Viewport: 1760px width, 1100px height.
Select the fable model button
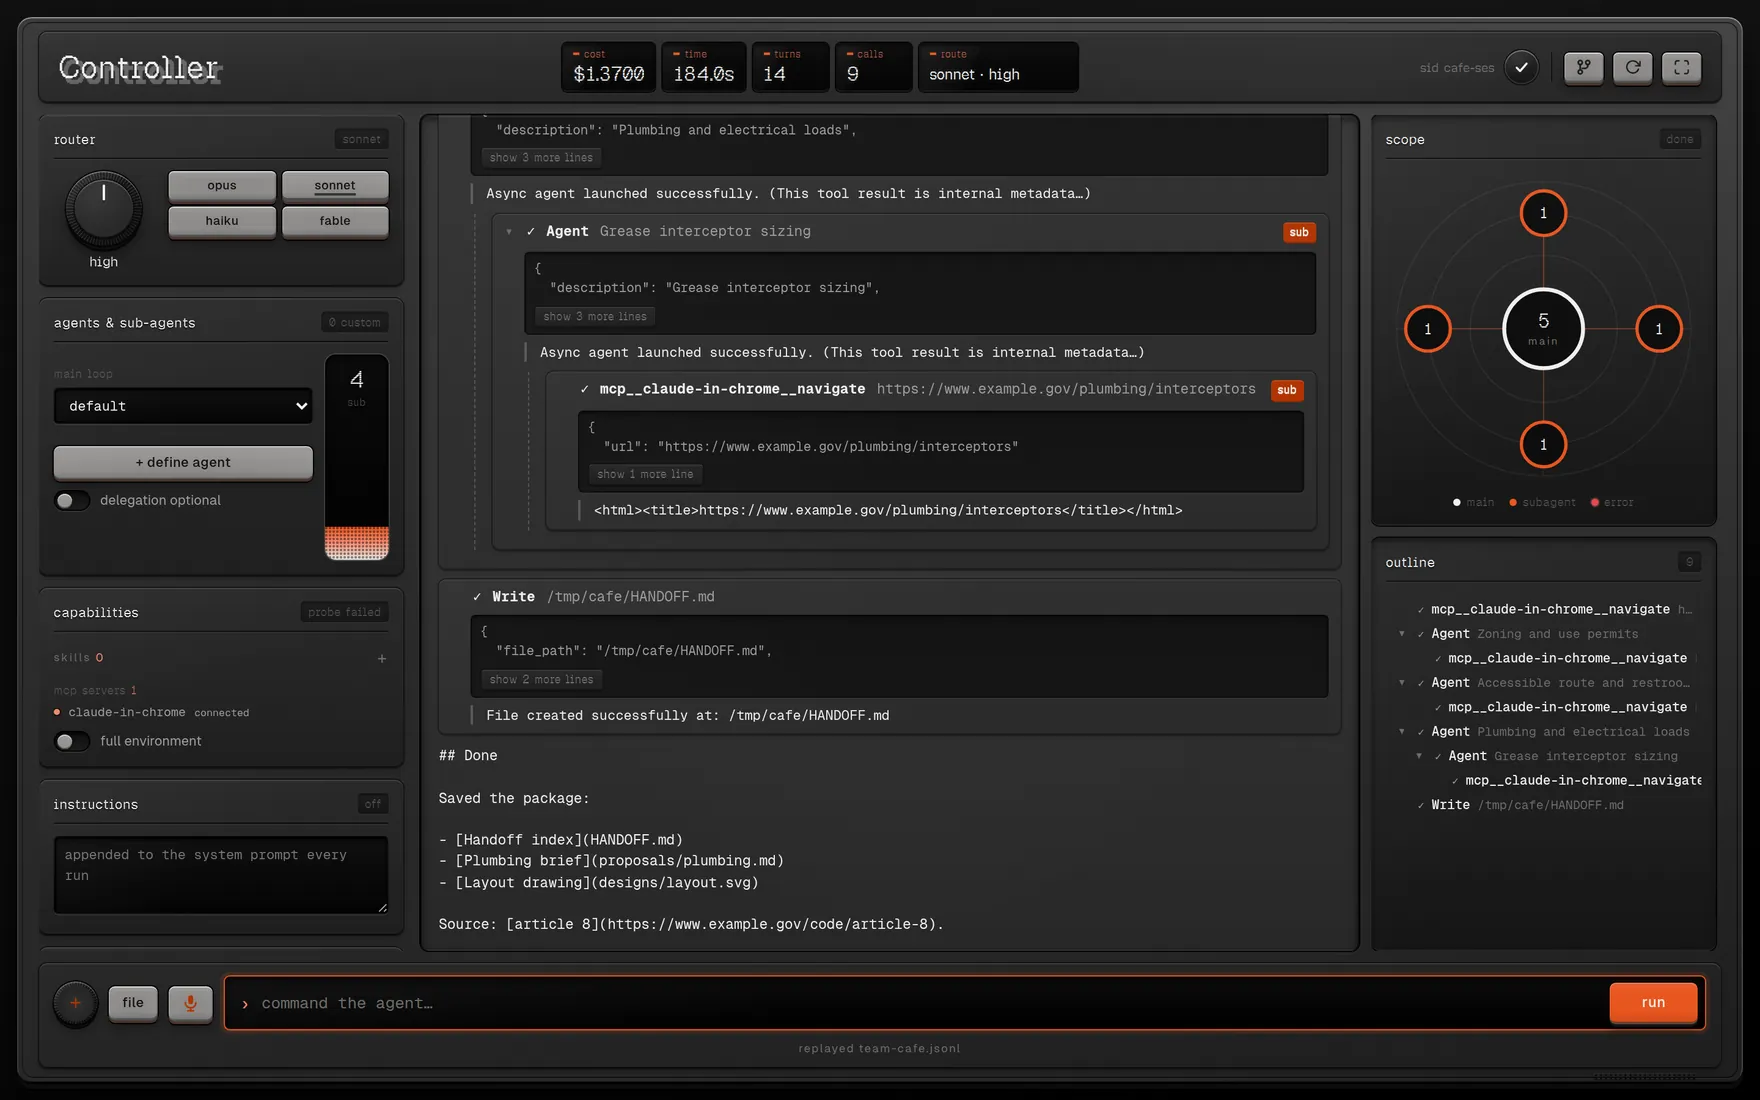(335, 221)
